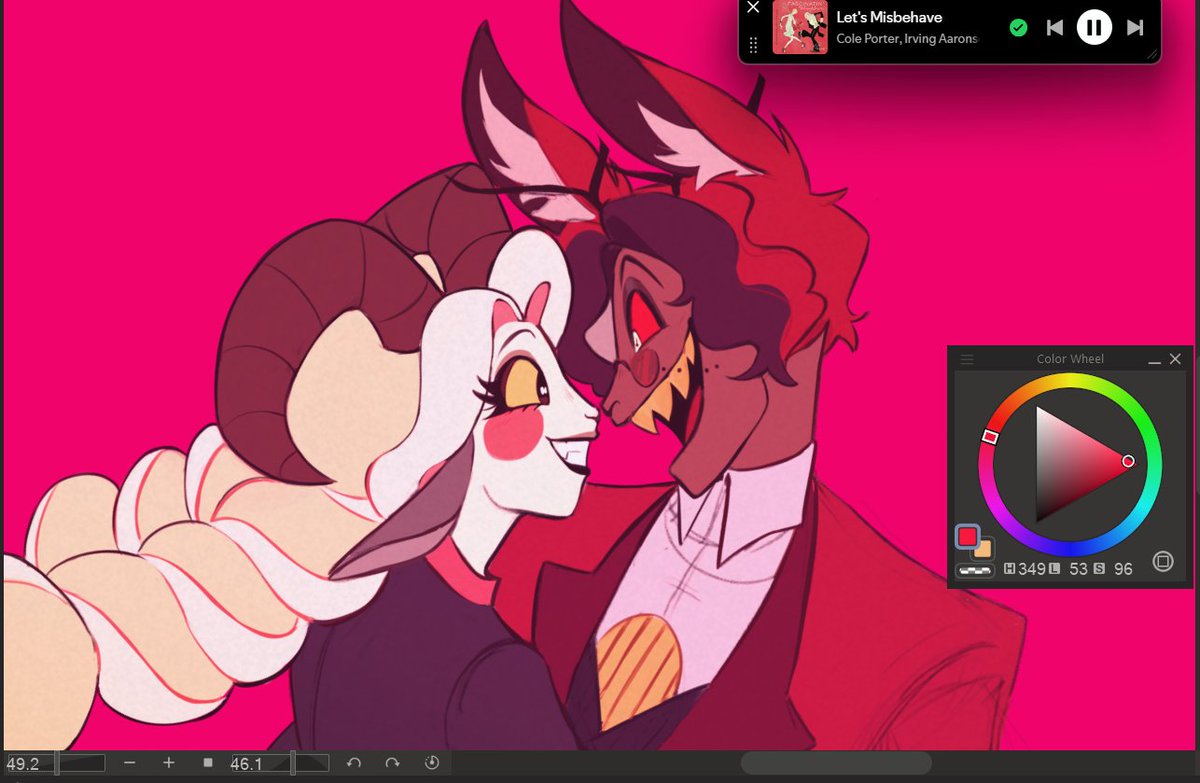Click the green saved-to-library checkmark

click(x=1018, y=28)
